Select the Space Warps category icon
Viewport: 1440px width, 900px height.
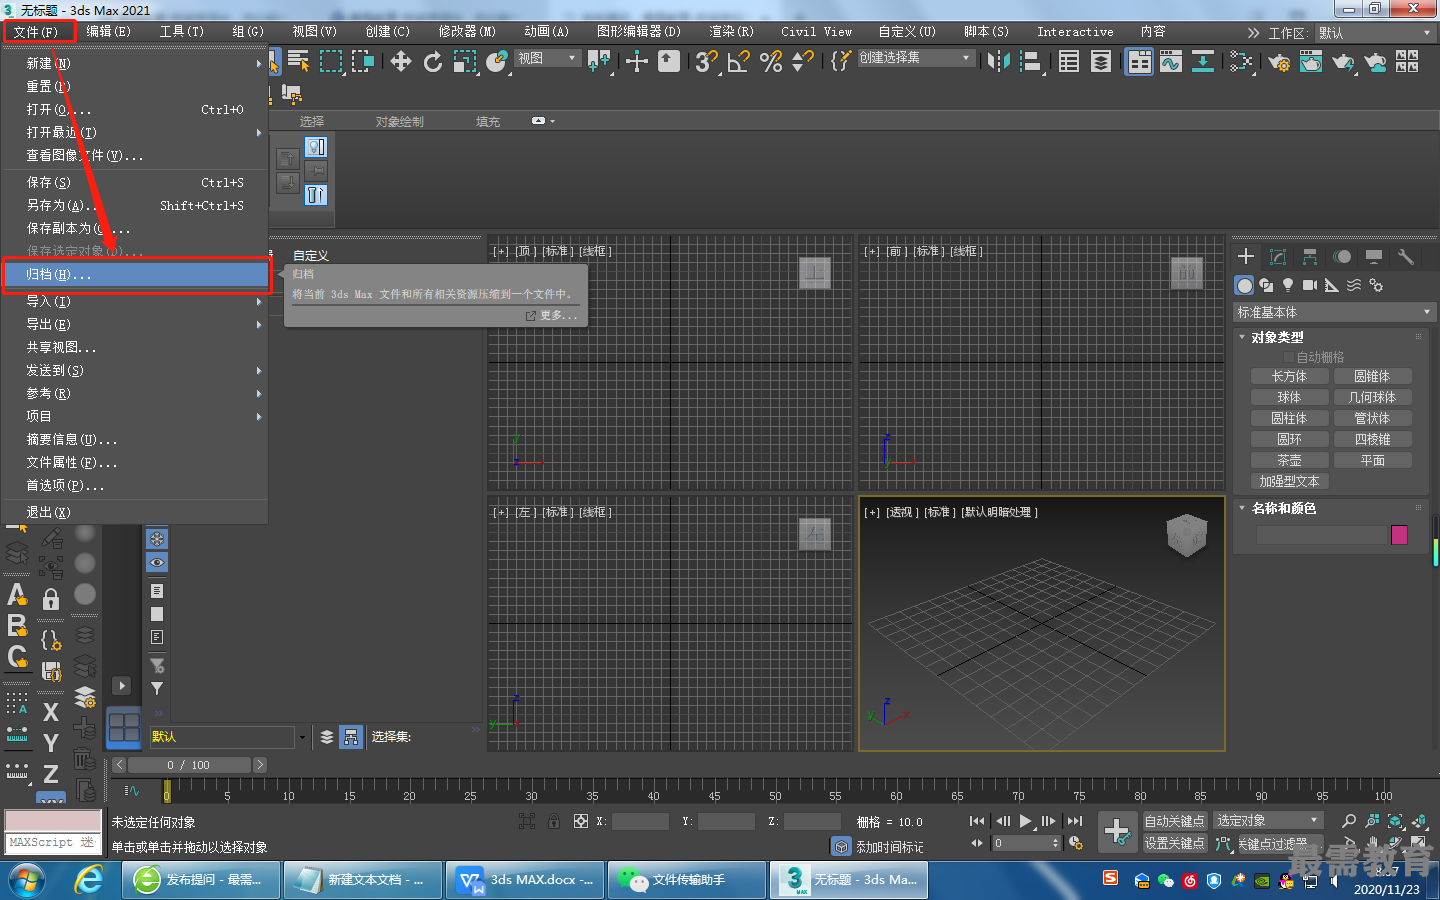[x=1354, y=285]
